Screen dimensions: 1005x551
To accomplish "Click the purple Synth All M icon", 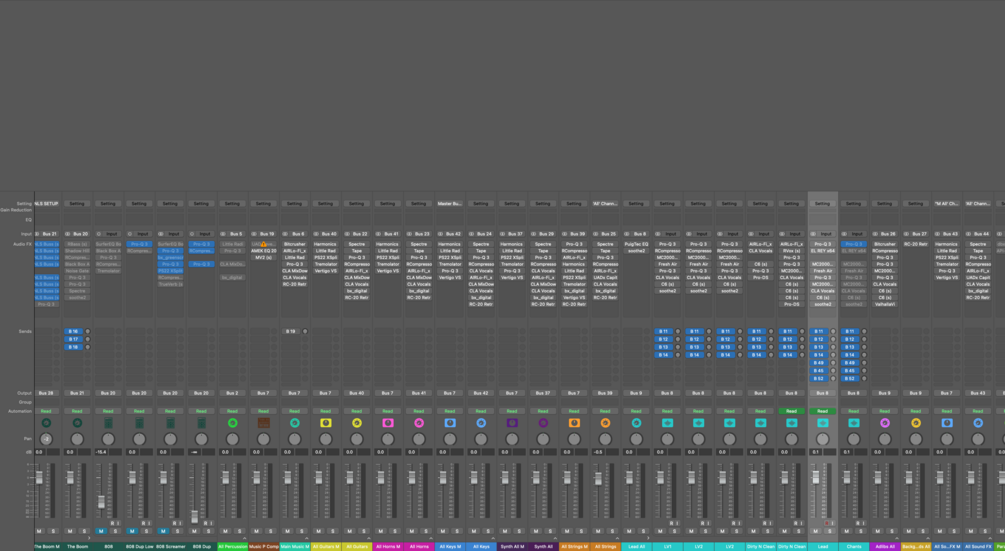I will click(x=511, y=423).
